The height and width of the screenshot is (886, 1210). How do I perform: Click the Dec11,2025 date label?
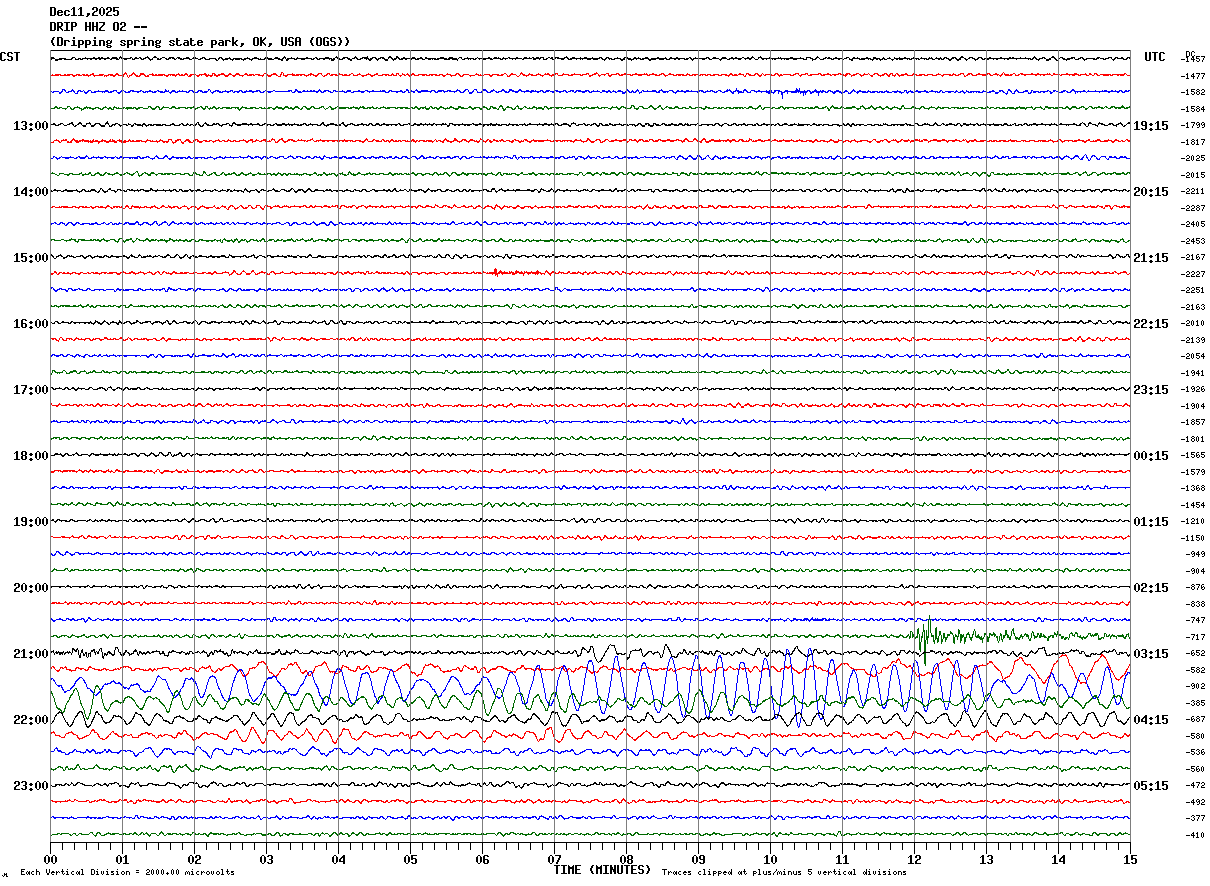click(x=84, y=12)
